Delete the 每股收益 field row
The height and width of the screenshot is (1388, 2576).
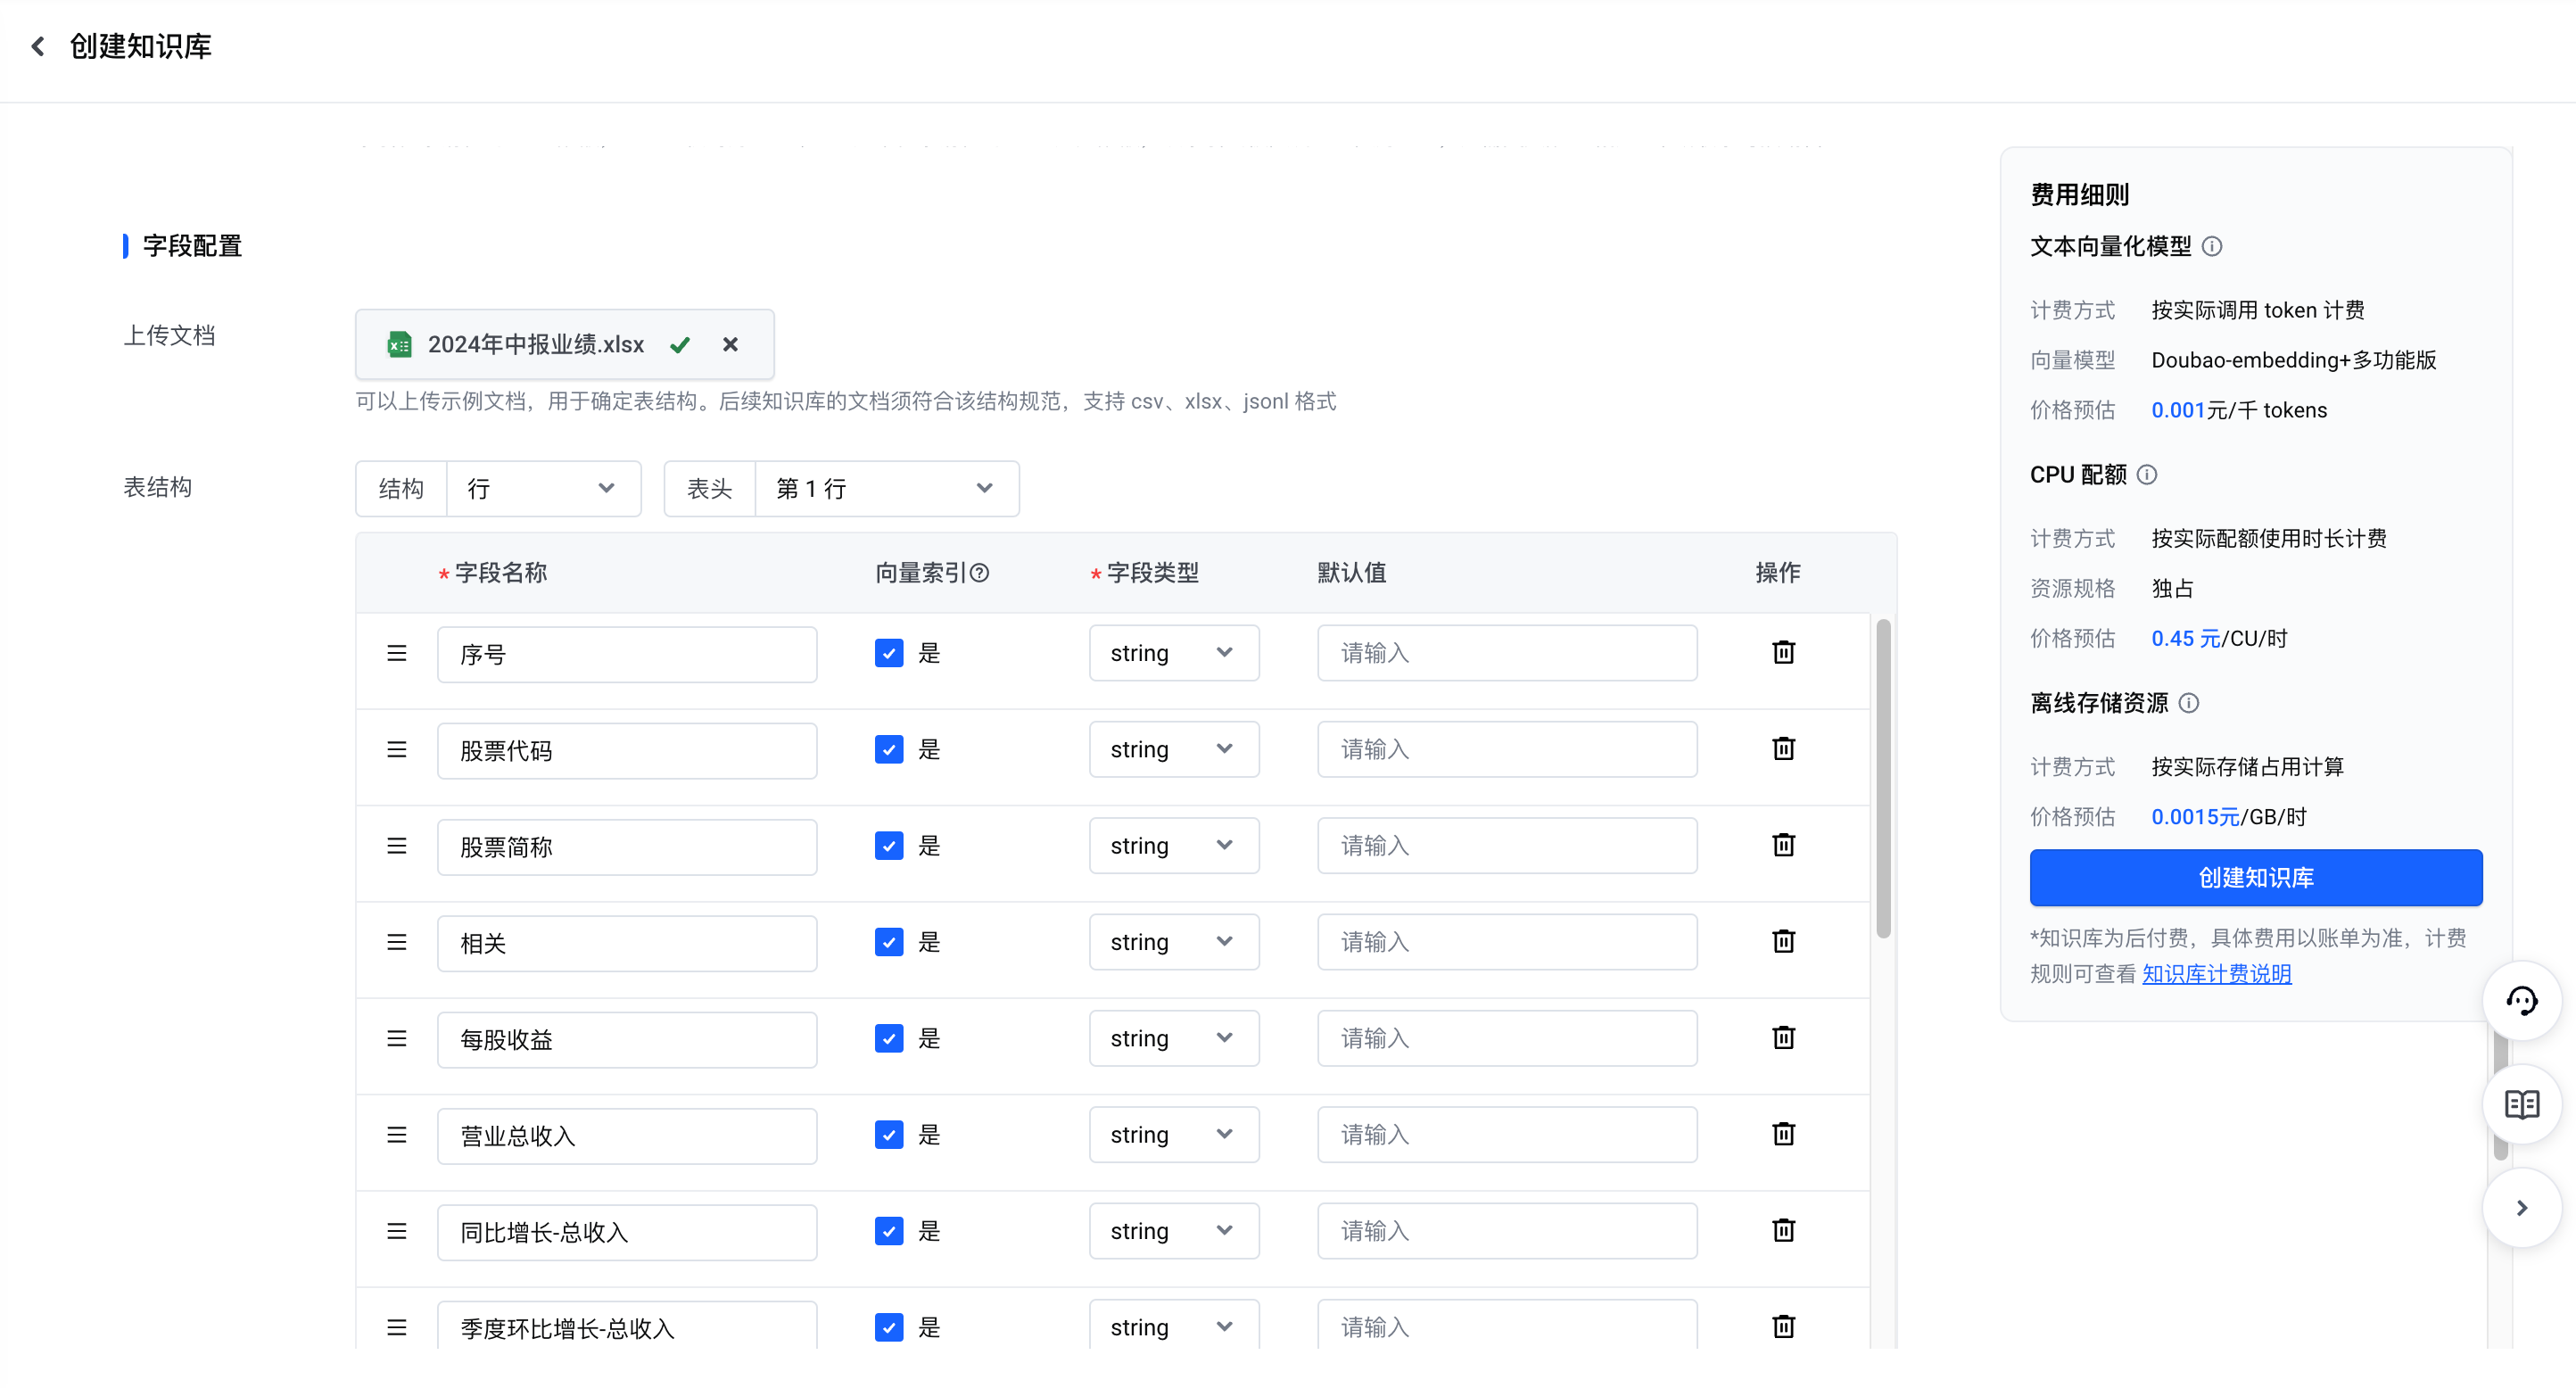[x=1783, y=1038]
